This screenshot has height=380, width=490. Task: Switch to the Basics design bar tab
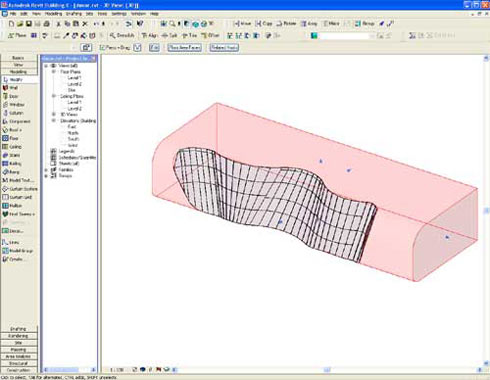tap(18, 58)
